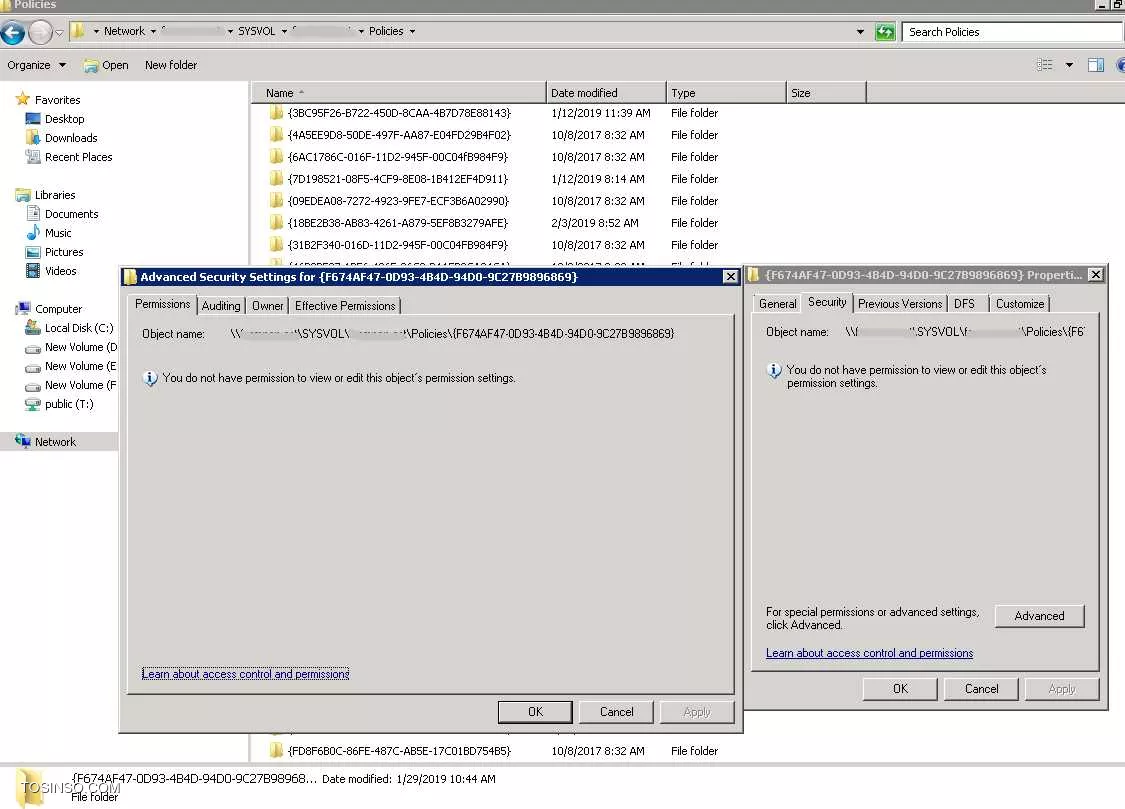Go back with the Explorer back arrow
Screen dimensions: 1125x809
coord(12,32)
